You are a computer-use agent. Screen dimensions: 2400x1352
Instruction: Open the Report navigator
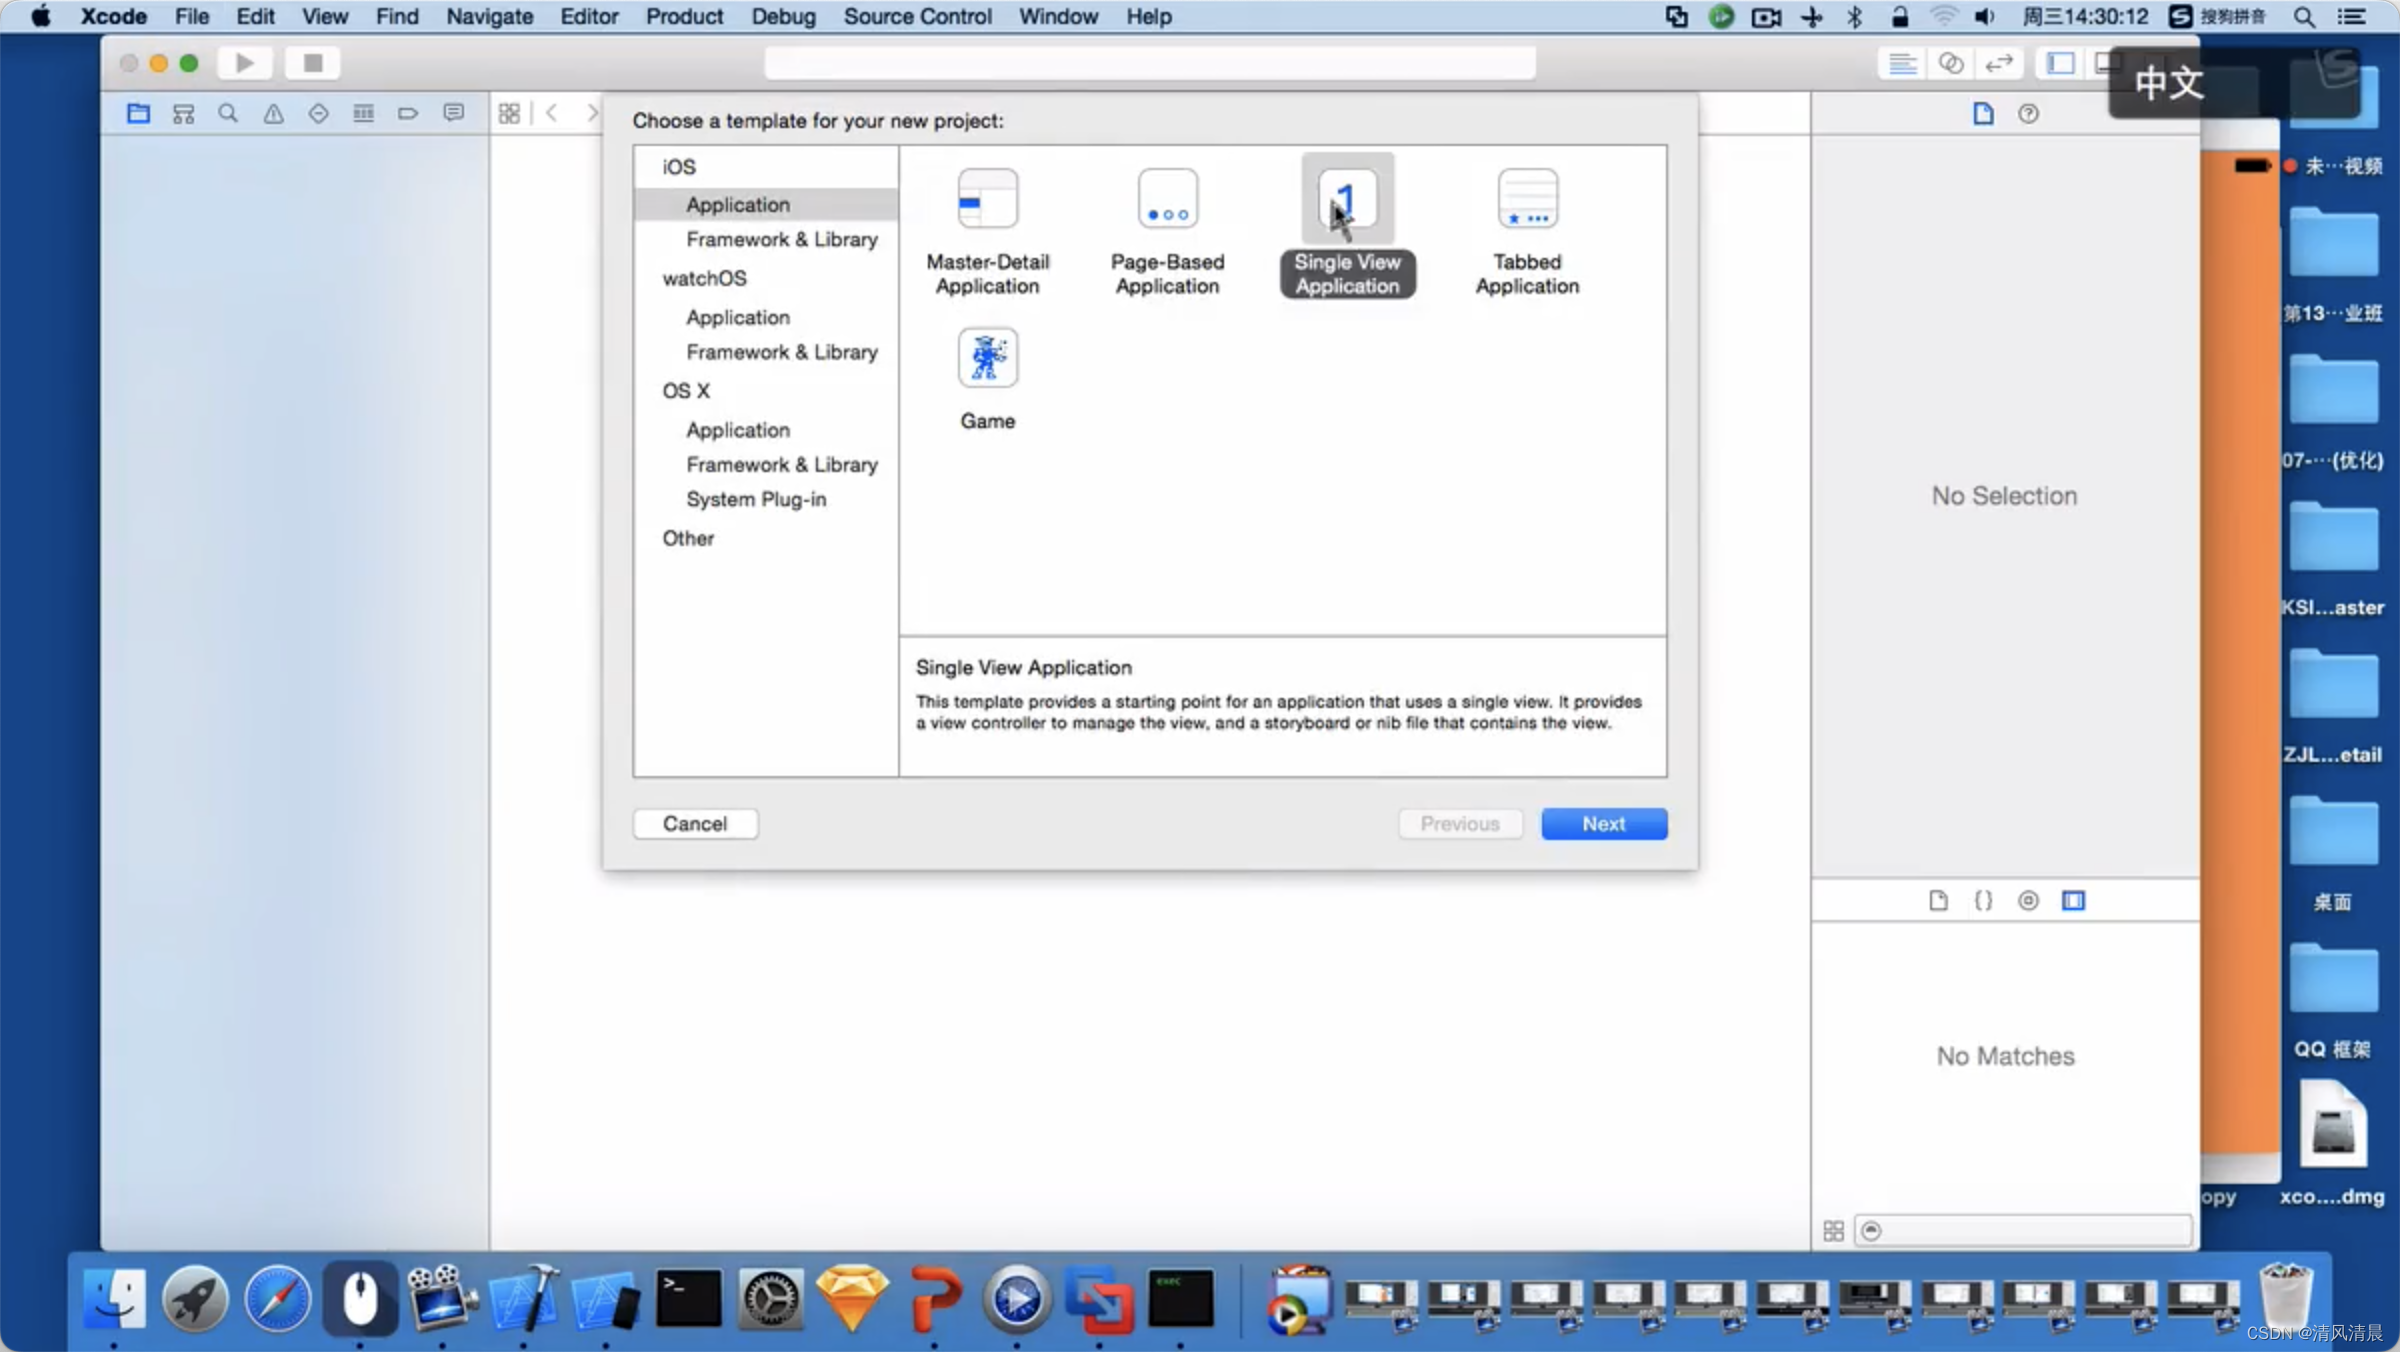(x=453, y=113)
